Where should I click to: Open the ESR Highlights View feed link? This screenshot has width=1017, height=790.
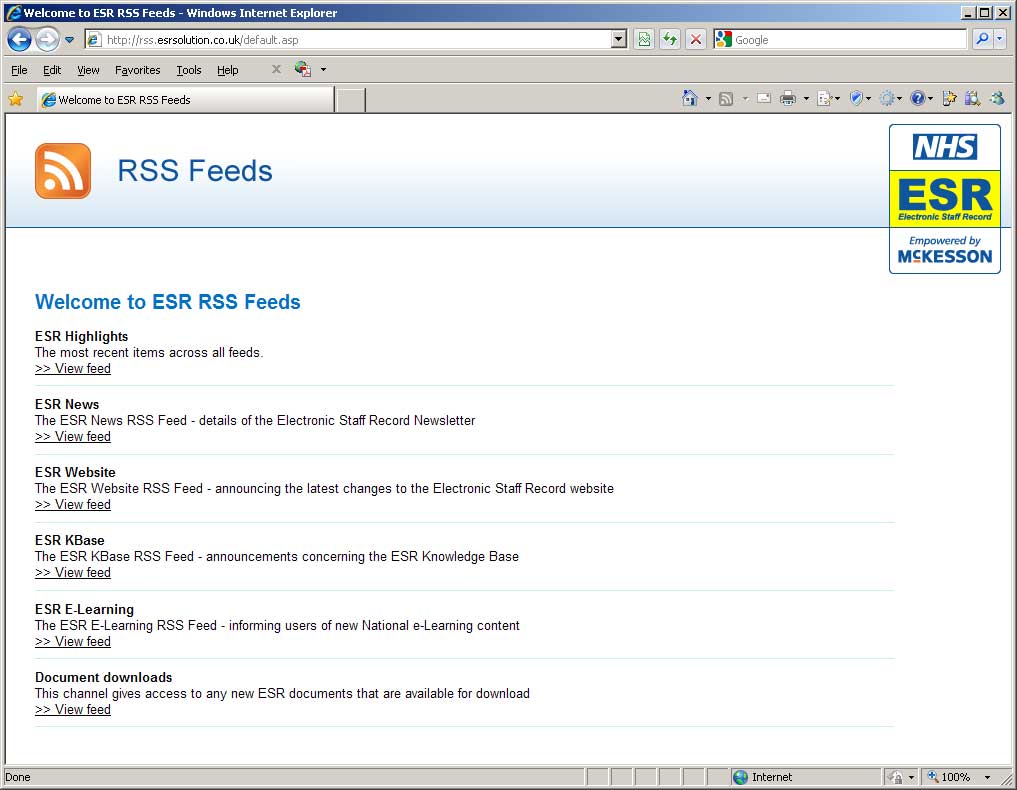(x=73, y=368)
